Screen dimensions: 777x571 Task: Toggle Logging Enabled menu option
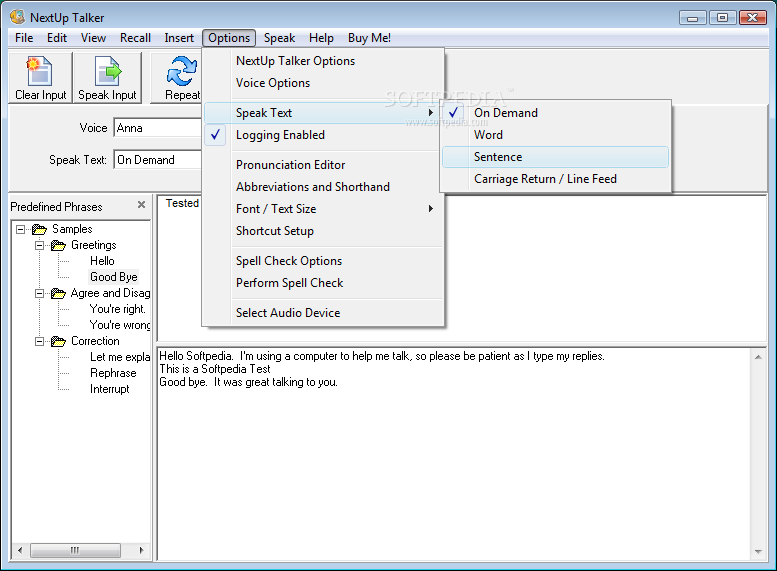pos(324,135)
